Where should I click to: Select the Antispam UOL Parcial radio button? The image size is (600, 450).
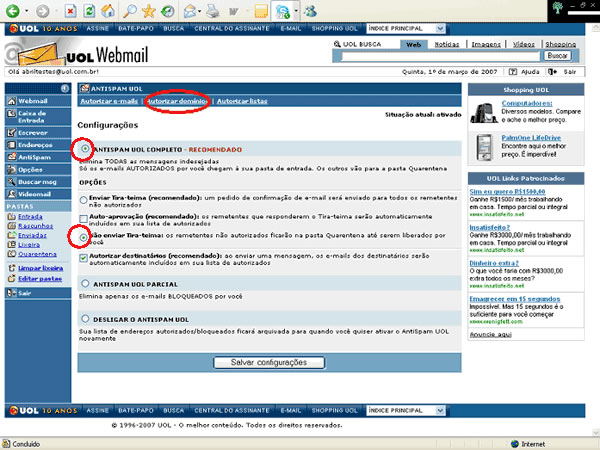82,283
